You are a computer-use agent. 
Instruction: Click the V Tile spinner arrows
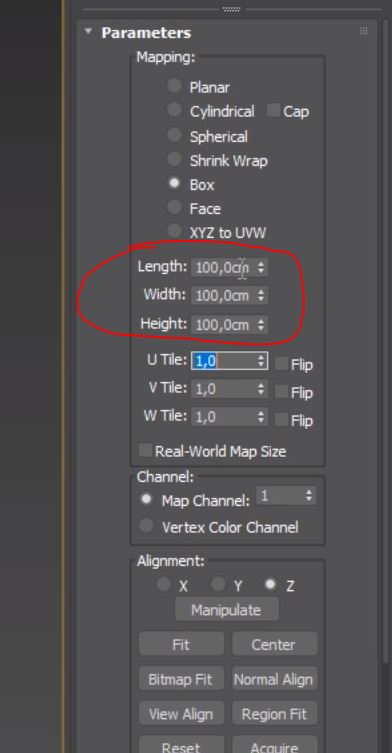(x=261, y=389)
